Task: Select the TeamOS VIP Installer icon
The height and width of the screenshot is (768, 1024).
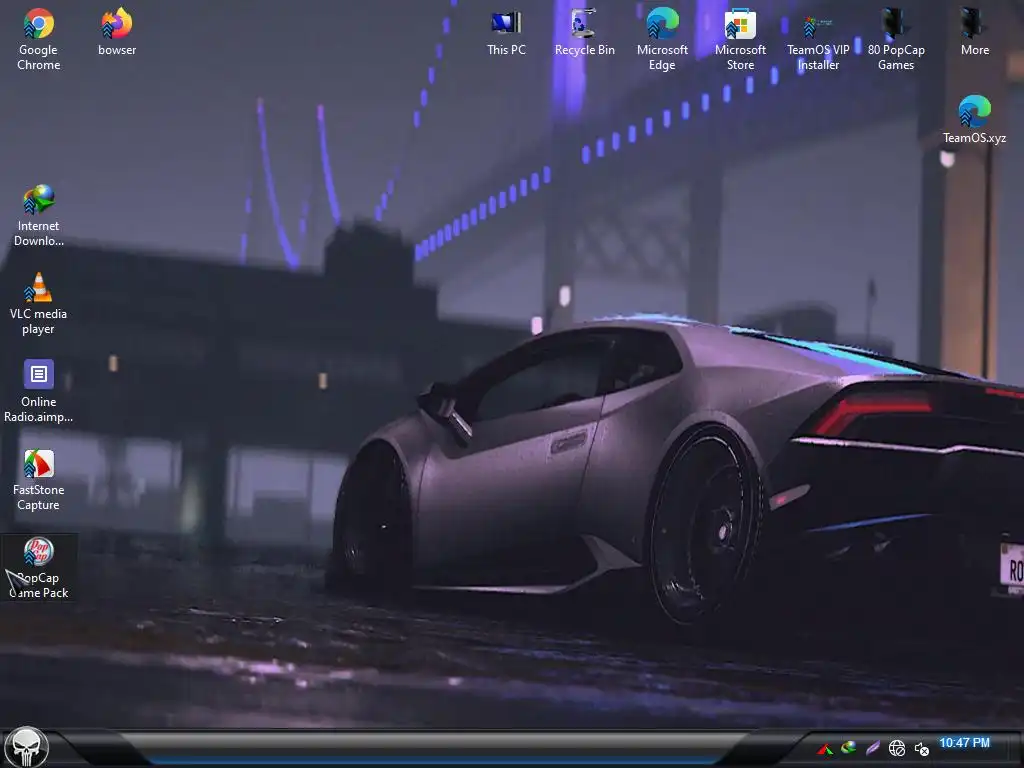Action: coord(818,39)
